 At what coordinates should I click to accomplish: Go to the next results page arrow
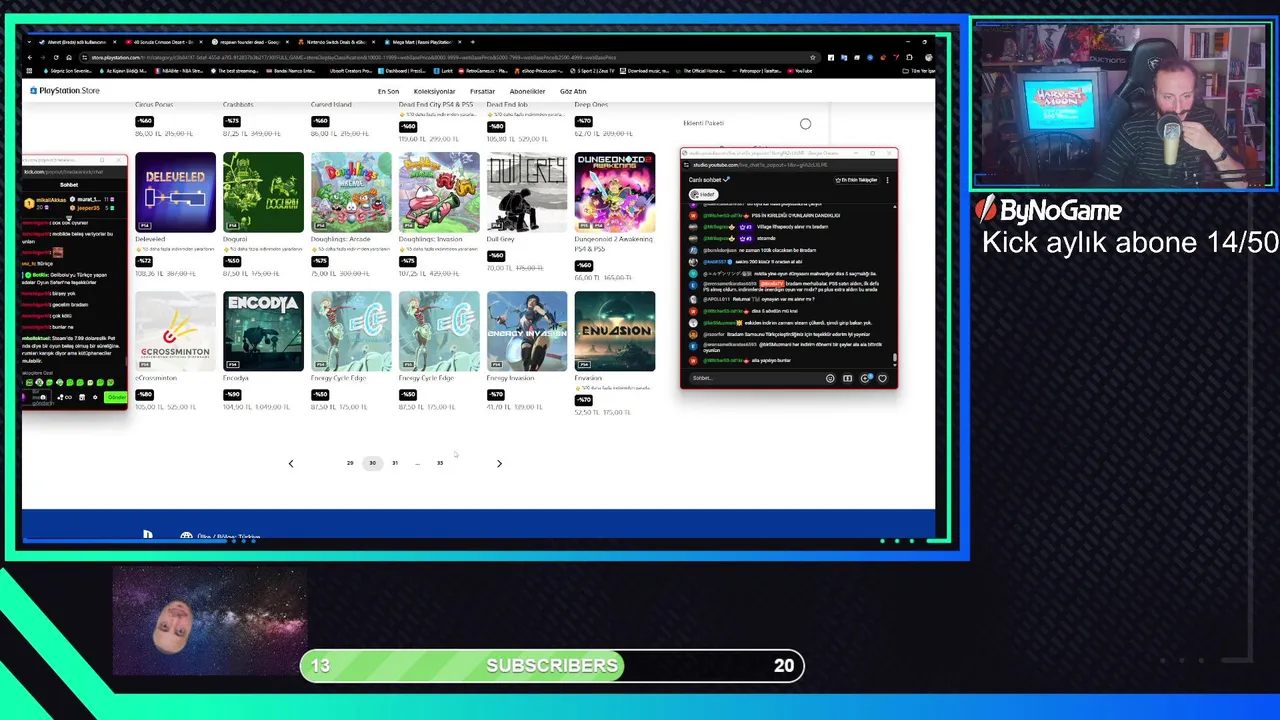click(x=499, y=463)
